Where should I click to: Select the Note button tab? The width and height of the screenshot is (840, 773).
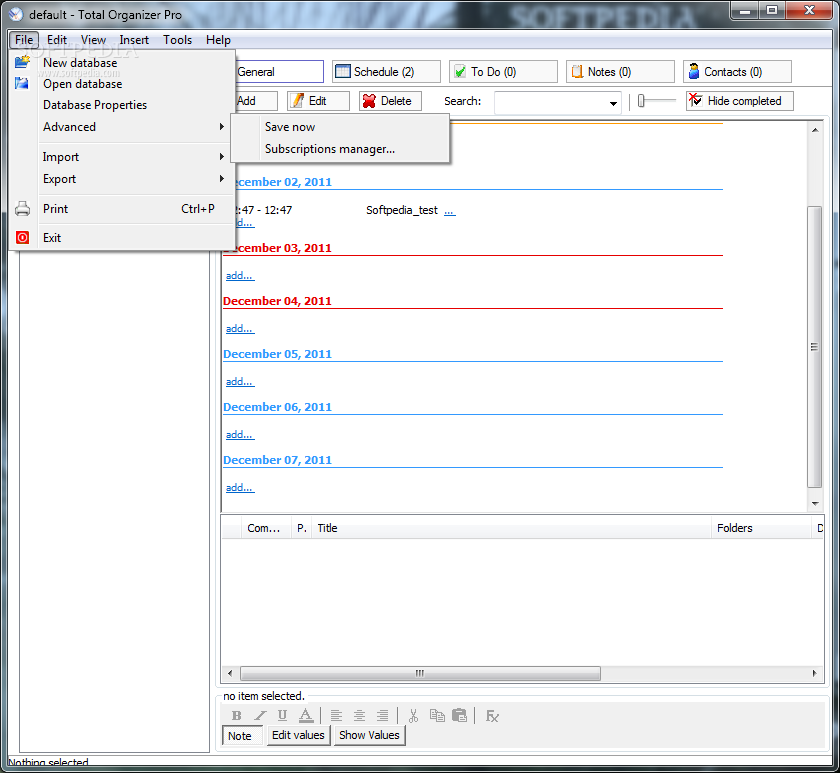(242, 736)
